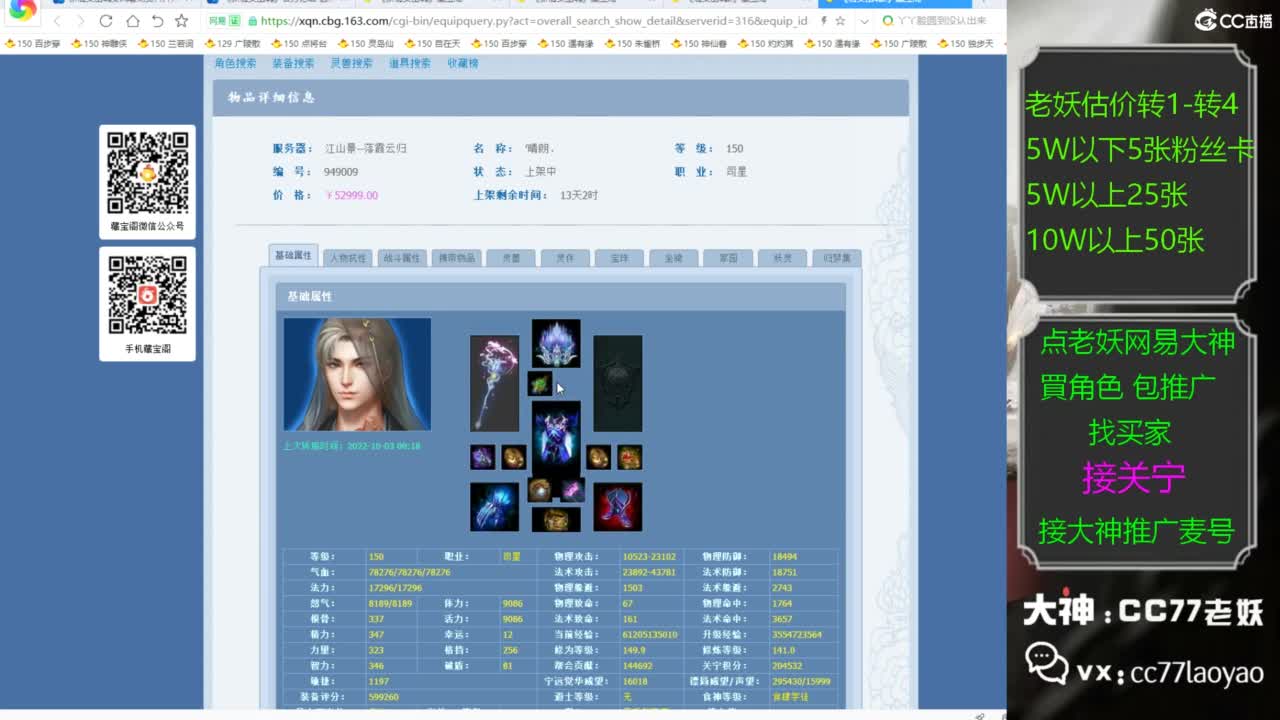Click the 法术攻击 value 23892-43781

pos(649,573)
